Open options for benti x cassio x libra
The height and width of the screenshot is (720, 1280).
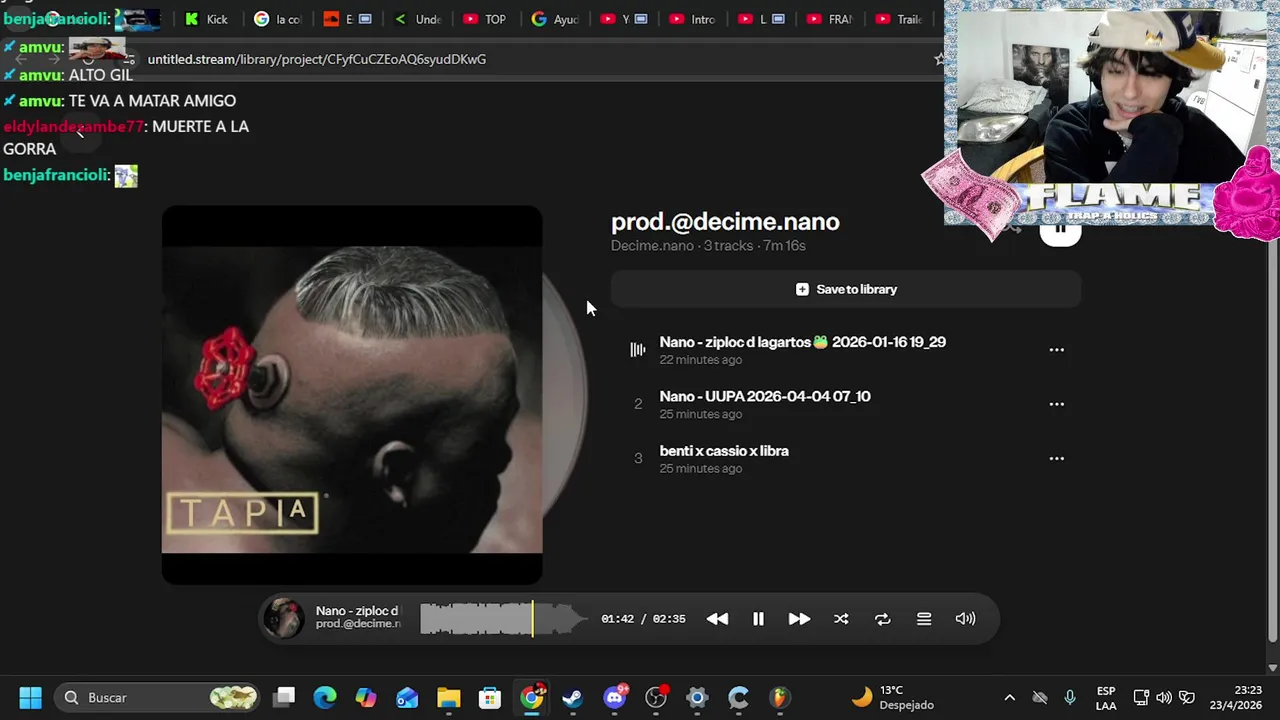coord(1056,459)
